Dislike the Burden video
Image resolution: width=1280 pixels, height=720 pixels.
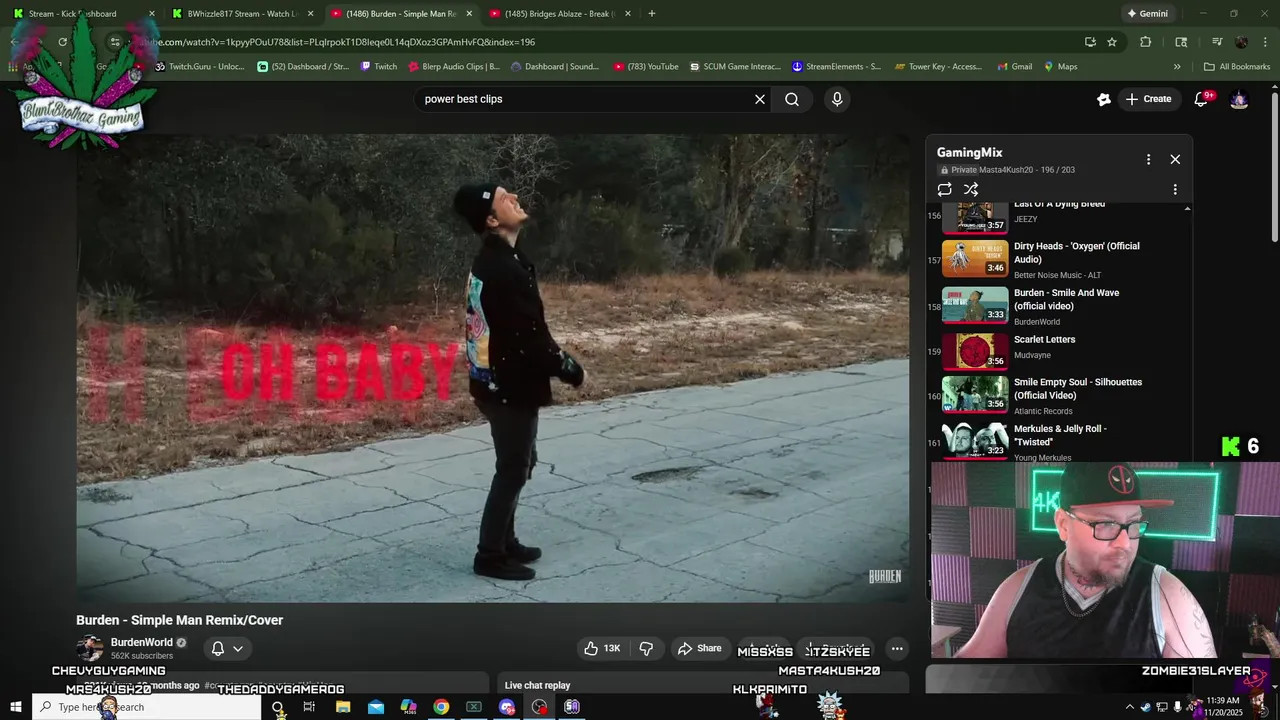point(646,648)
